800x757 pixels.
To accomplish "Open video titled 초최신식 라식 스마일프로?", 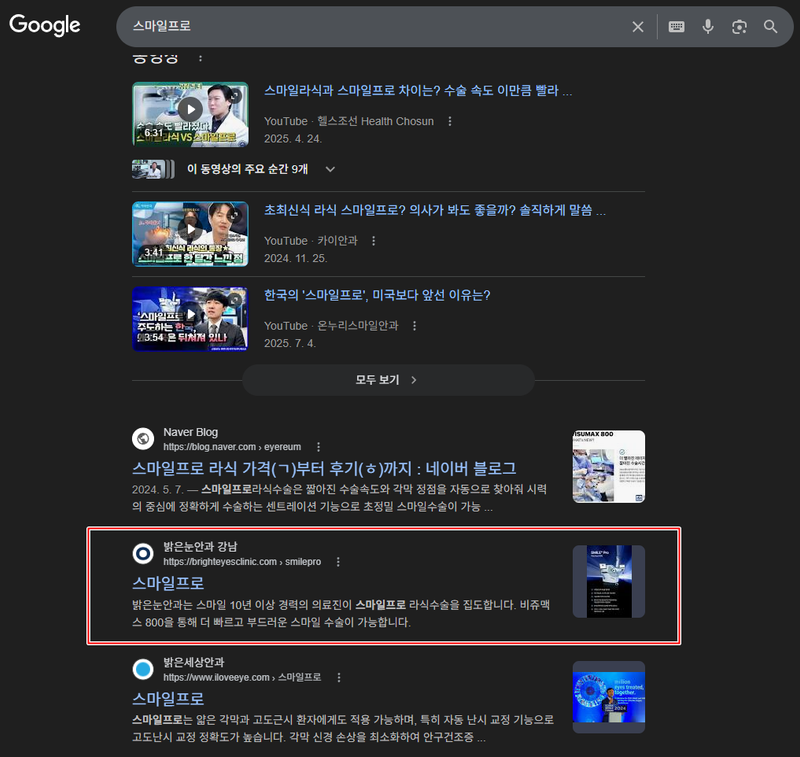I will 435,210.
